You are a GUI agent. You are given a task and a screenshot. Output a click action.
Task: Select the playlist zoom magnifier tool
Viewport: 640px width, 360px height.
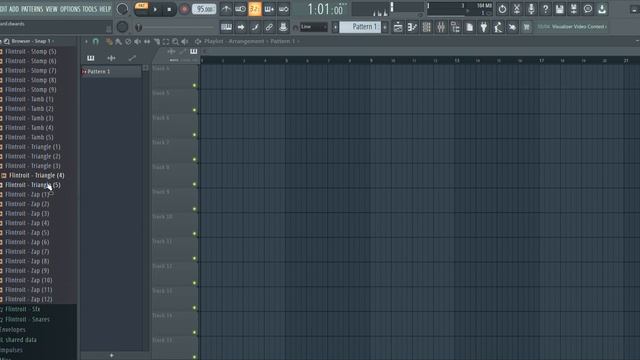[x=175, y=41]
